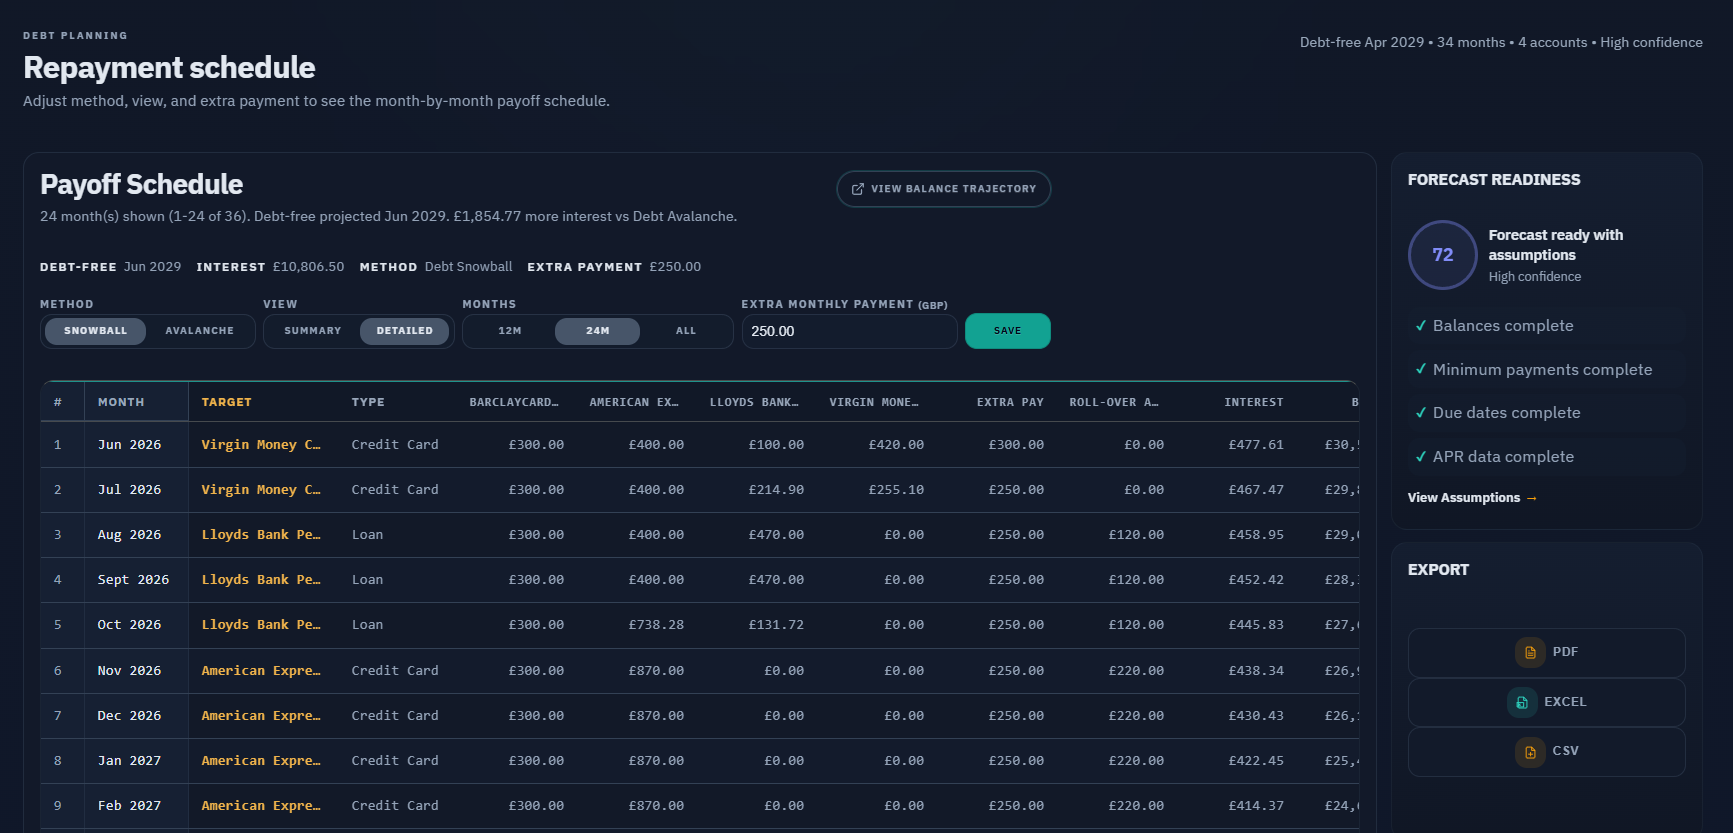This screenshot has width=1733, height=833.
Task: Click the Excel spreadsheet icon
Action: point(1522,702)
